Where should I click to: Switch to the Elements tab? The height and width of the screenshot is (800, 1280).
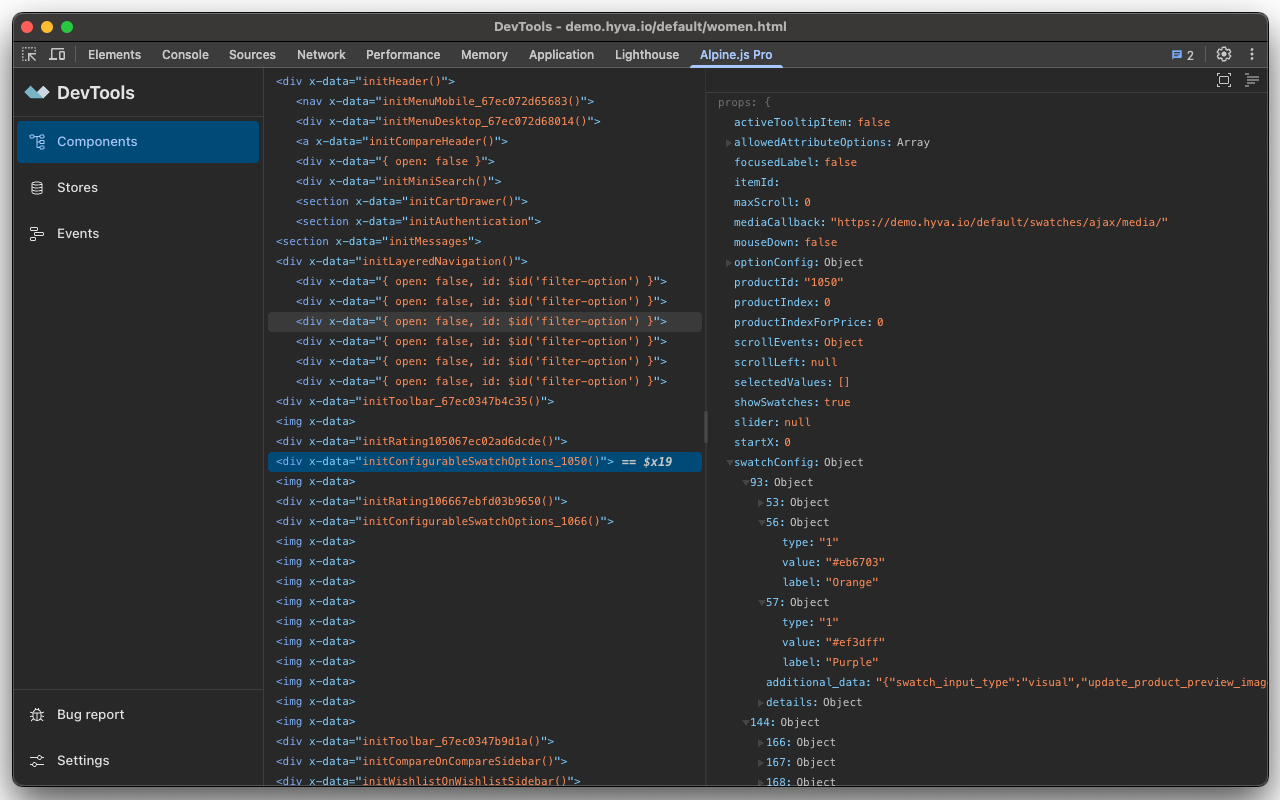click(x=114, y=55)
